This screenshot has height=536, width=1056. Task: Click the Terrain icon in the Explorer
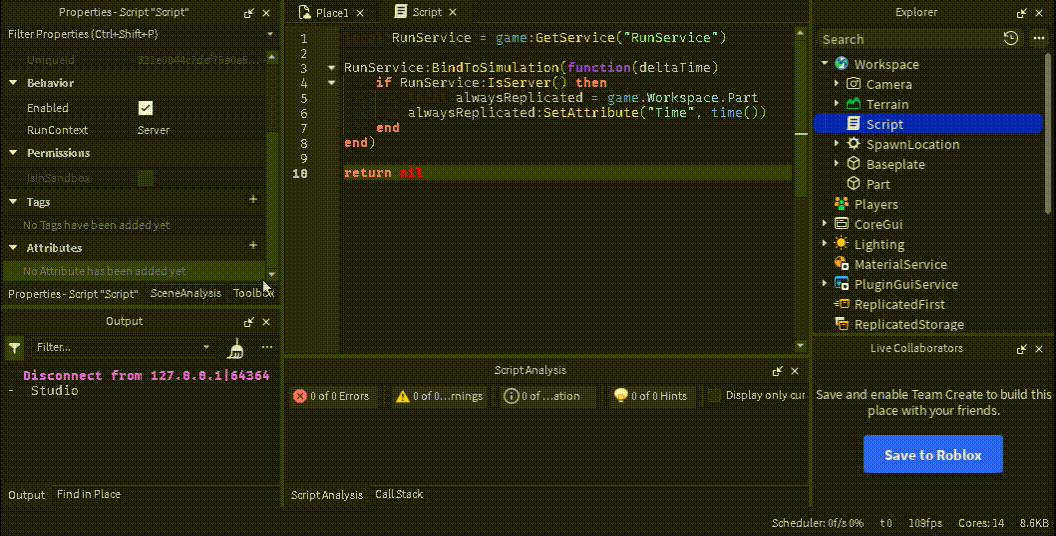click(x=853, y=104)
